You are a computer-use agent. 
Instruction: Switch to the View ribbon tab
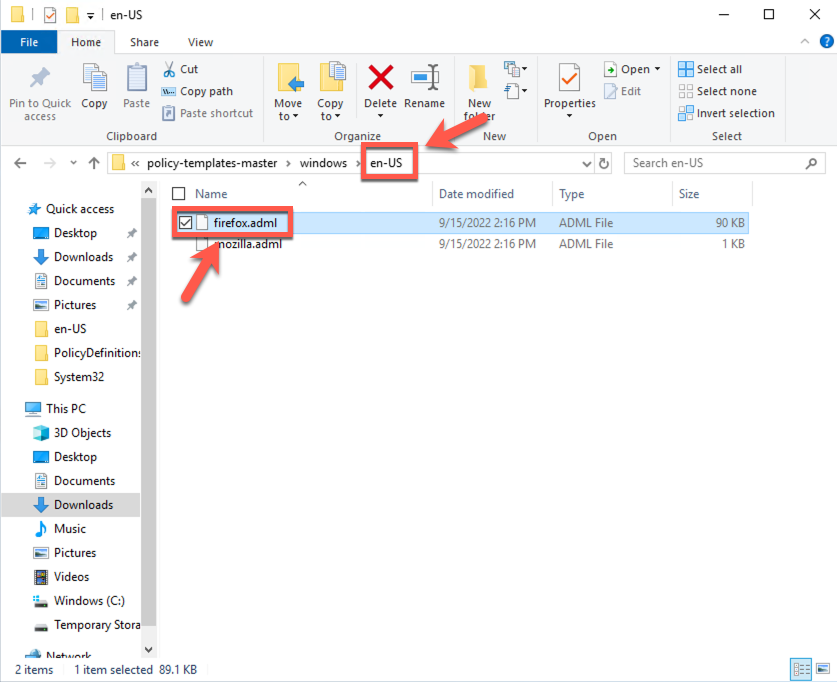pyautogui.click(x=200, y=42)
